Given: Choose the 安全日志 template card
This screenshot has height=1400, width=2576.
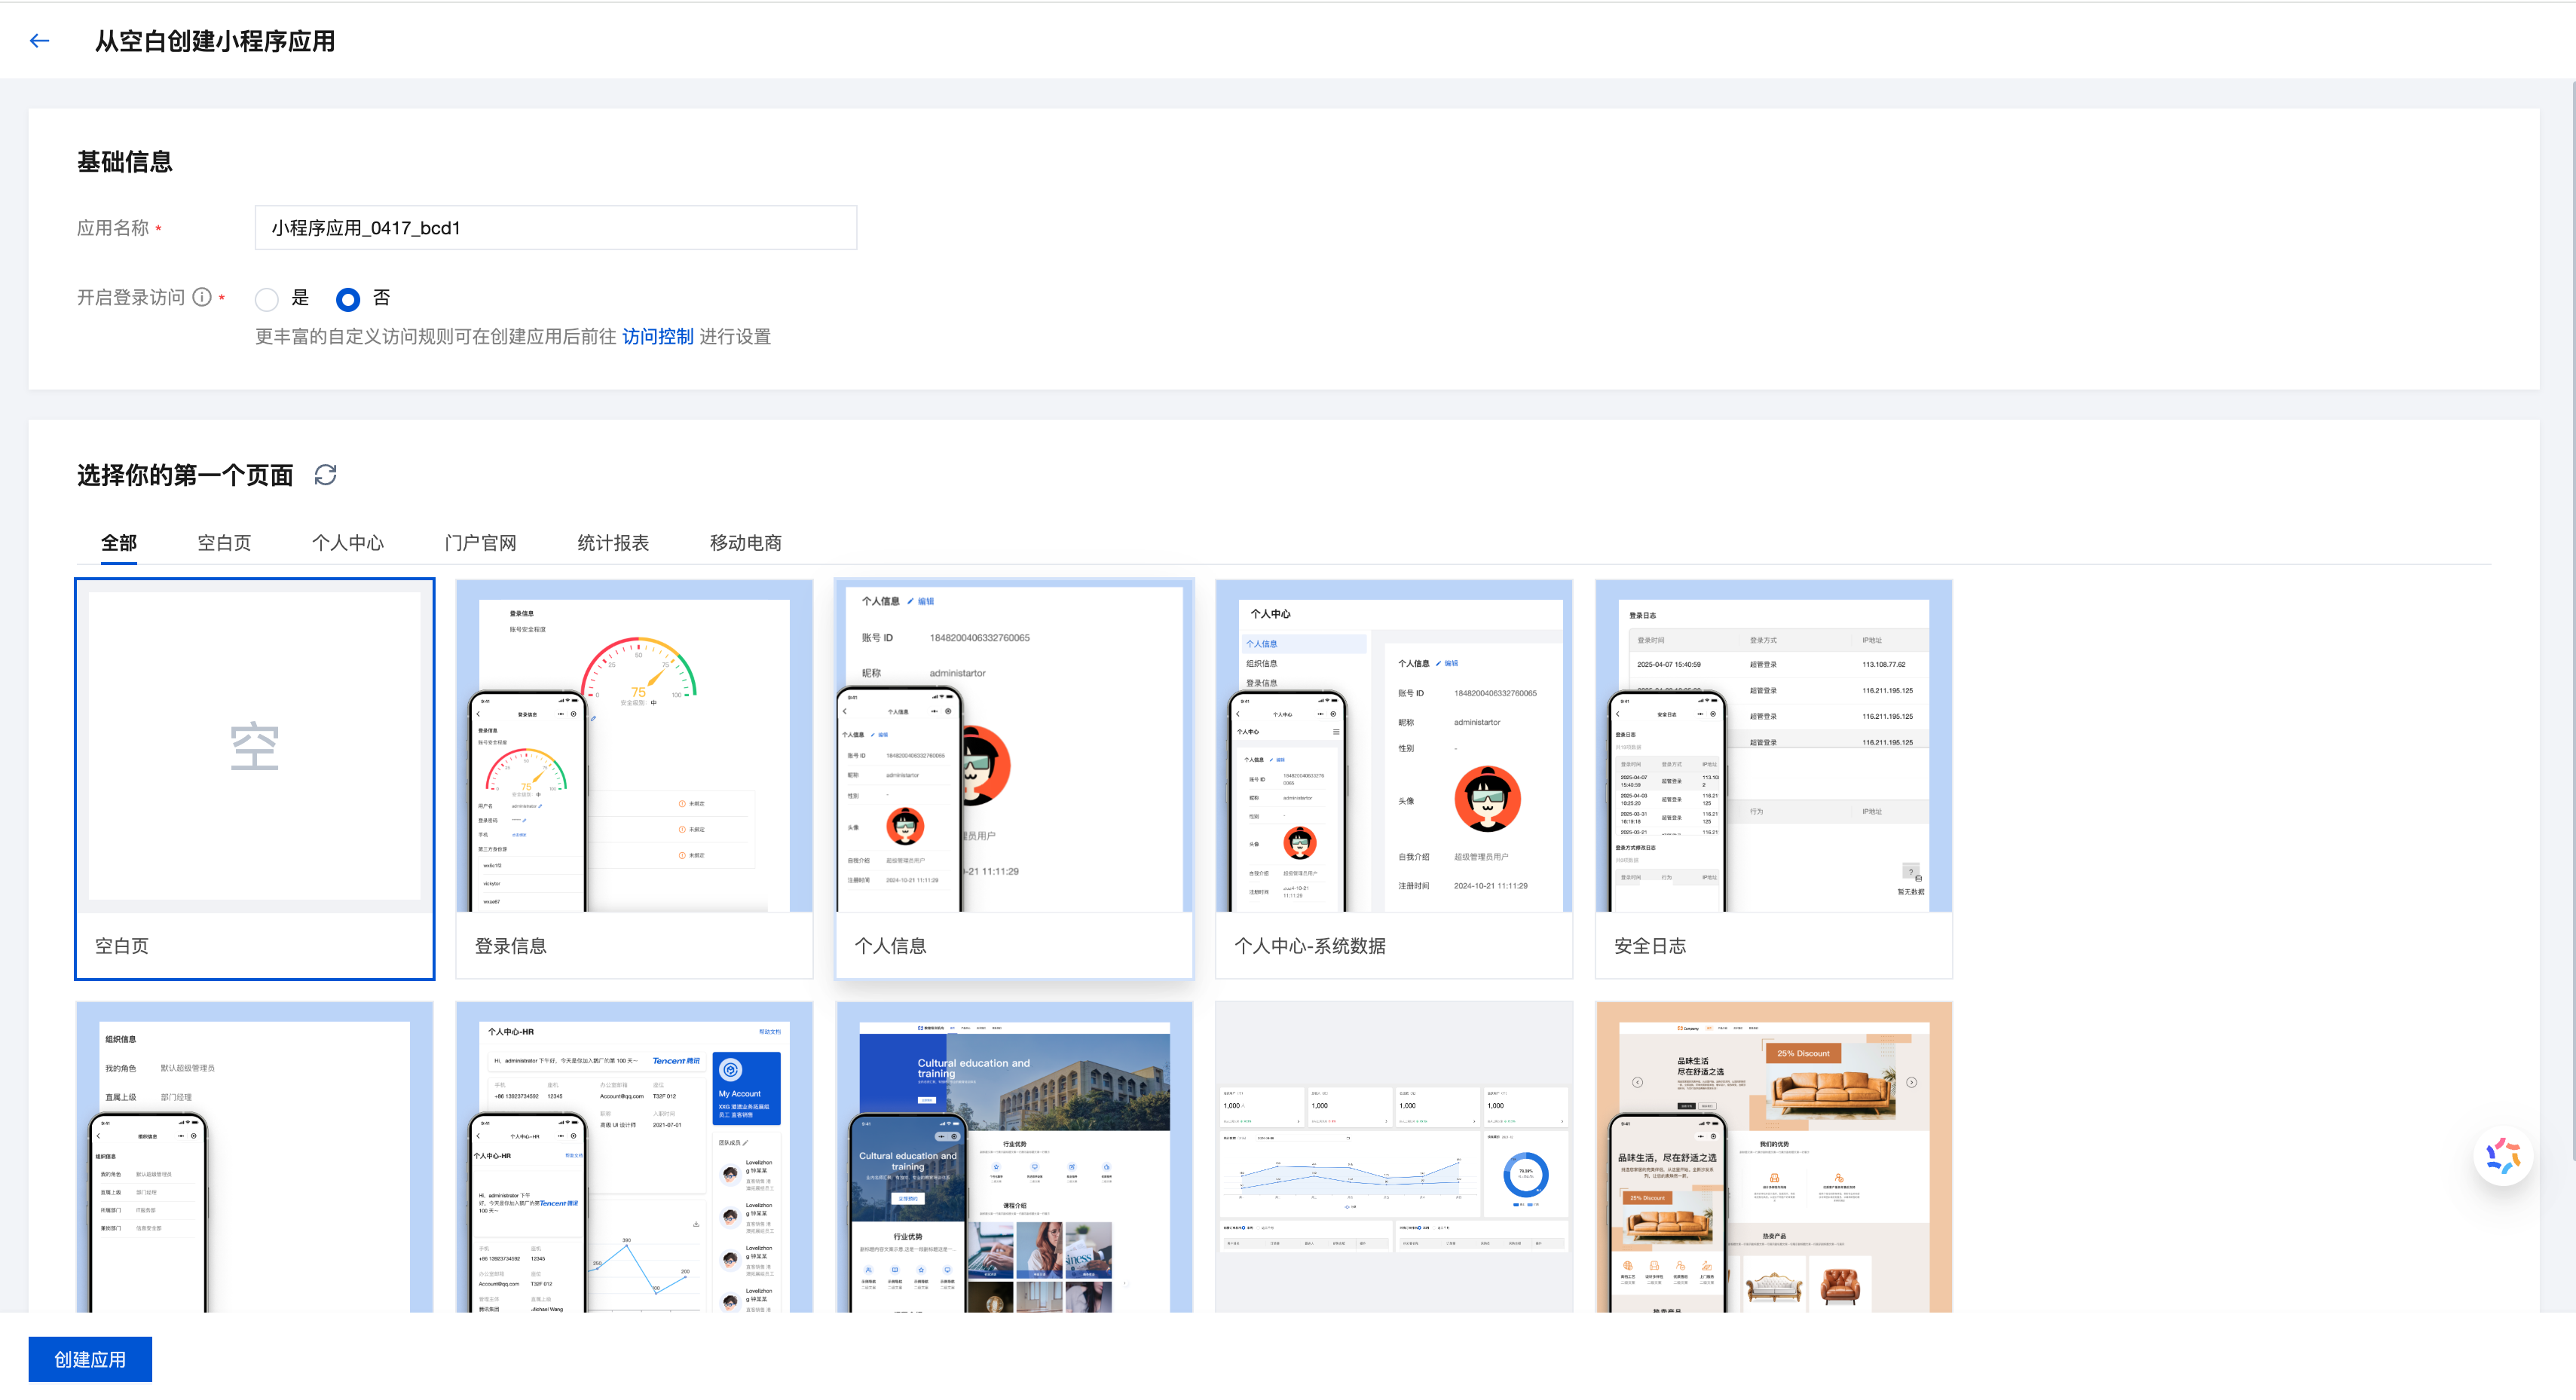Looking at the screenshot, I should coord(1774,779).
